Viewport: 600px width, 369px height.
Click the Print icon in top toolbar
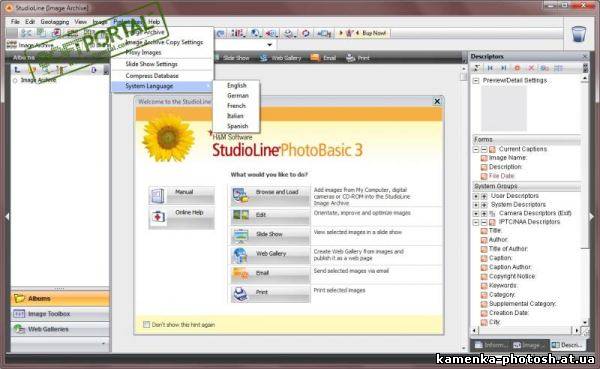coord(351,58)
